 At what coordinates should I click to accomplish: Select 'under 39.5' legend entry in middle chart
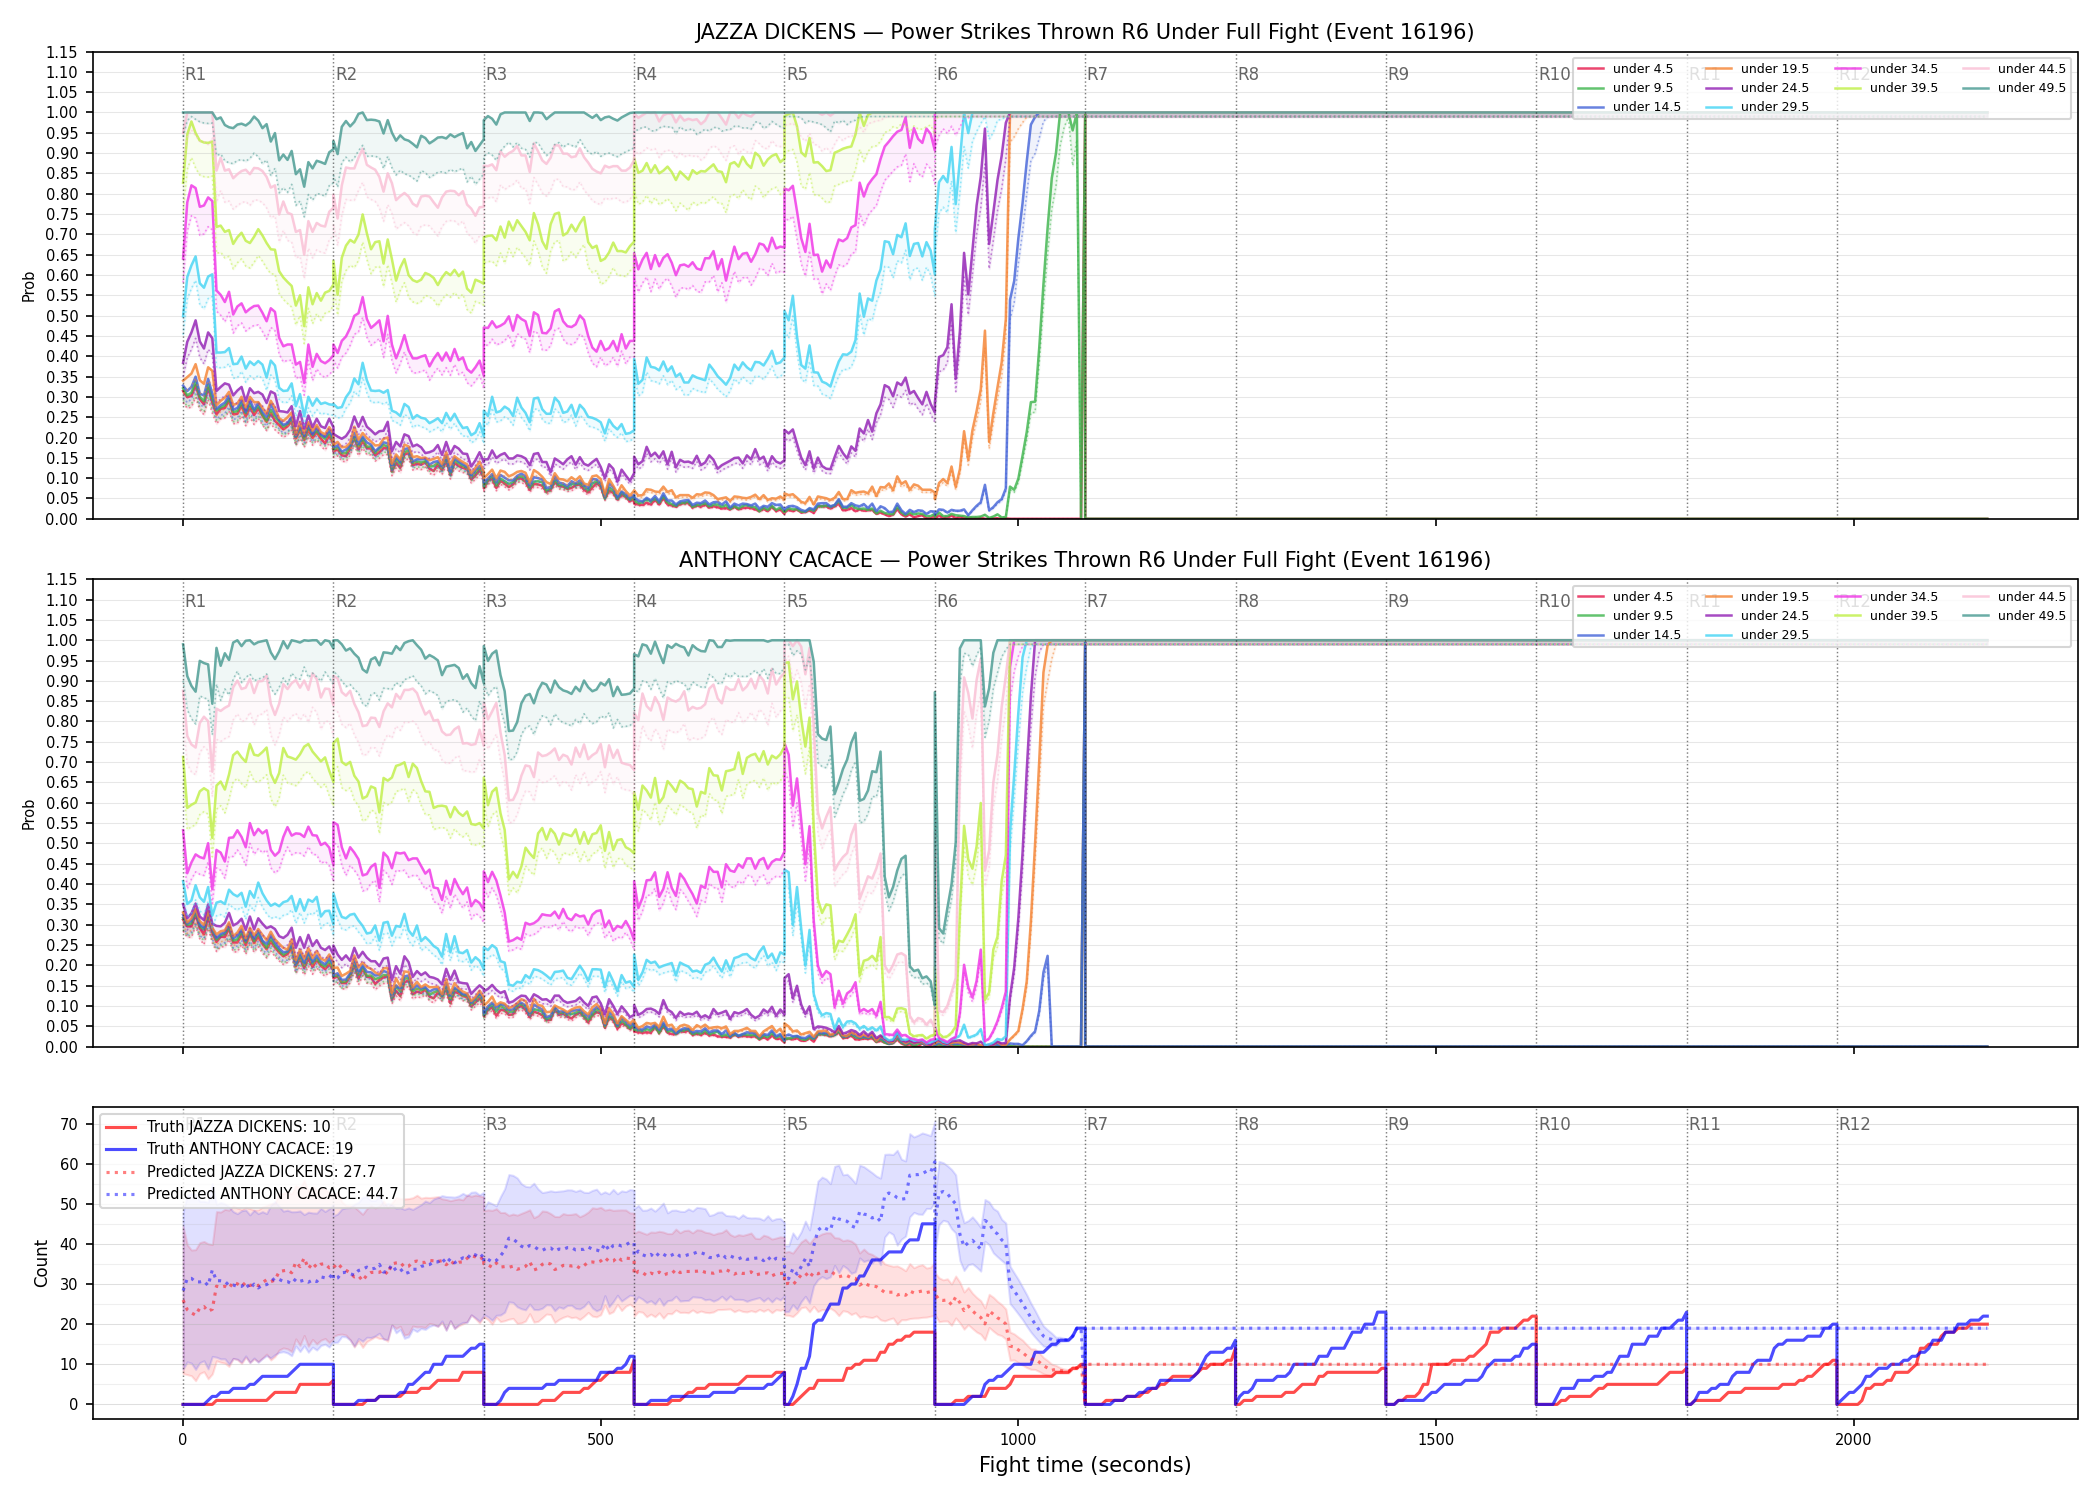click(1886, 616)
